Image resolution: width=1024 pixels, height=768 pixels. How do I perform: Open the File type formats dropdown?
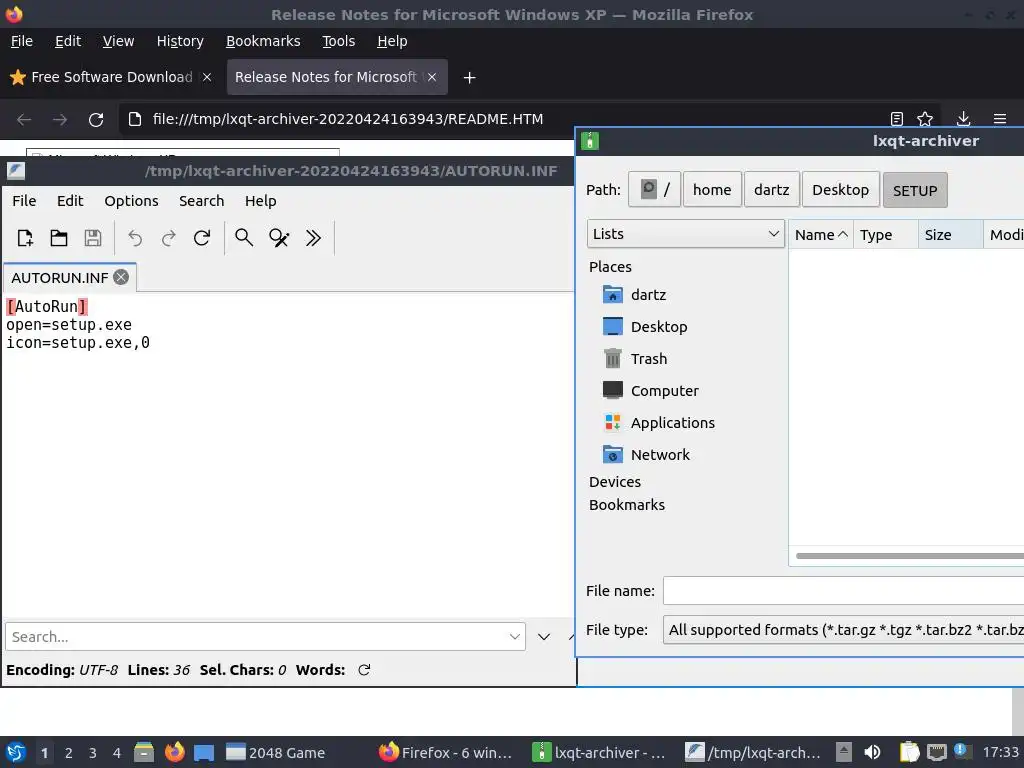click(843, 630)
